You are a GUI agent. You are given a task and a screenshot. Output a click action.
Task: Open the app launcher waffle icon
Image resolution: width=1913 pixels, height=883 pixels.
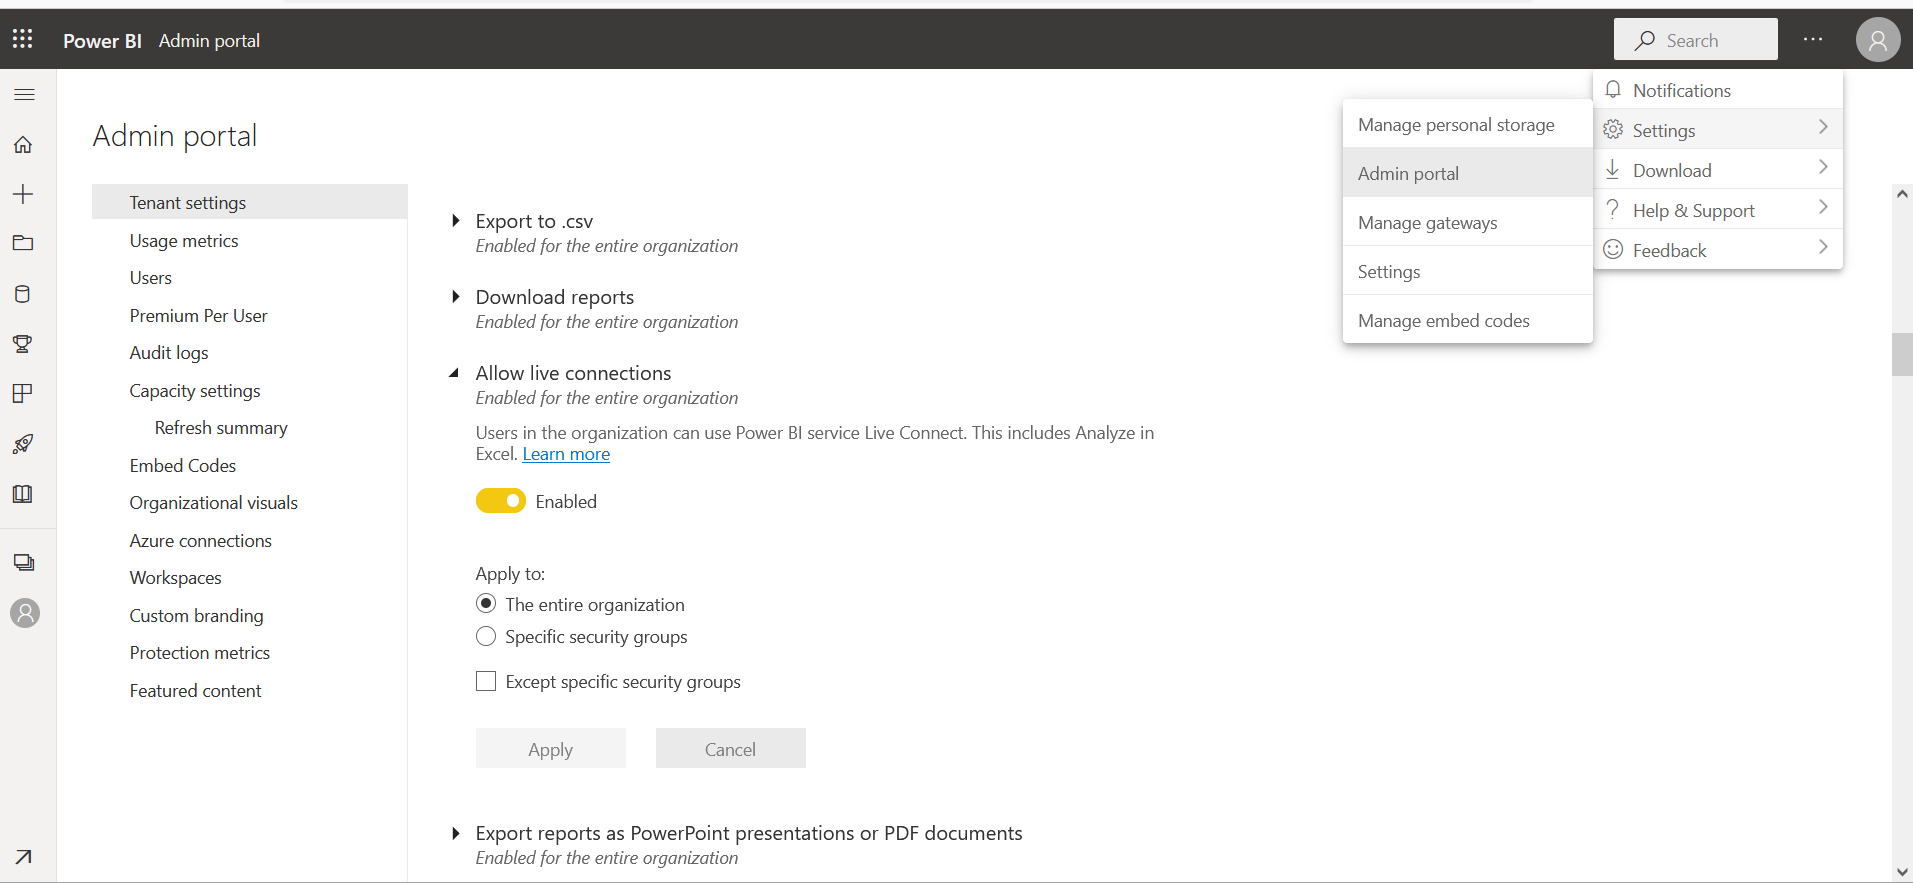coord(23,39)
